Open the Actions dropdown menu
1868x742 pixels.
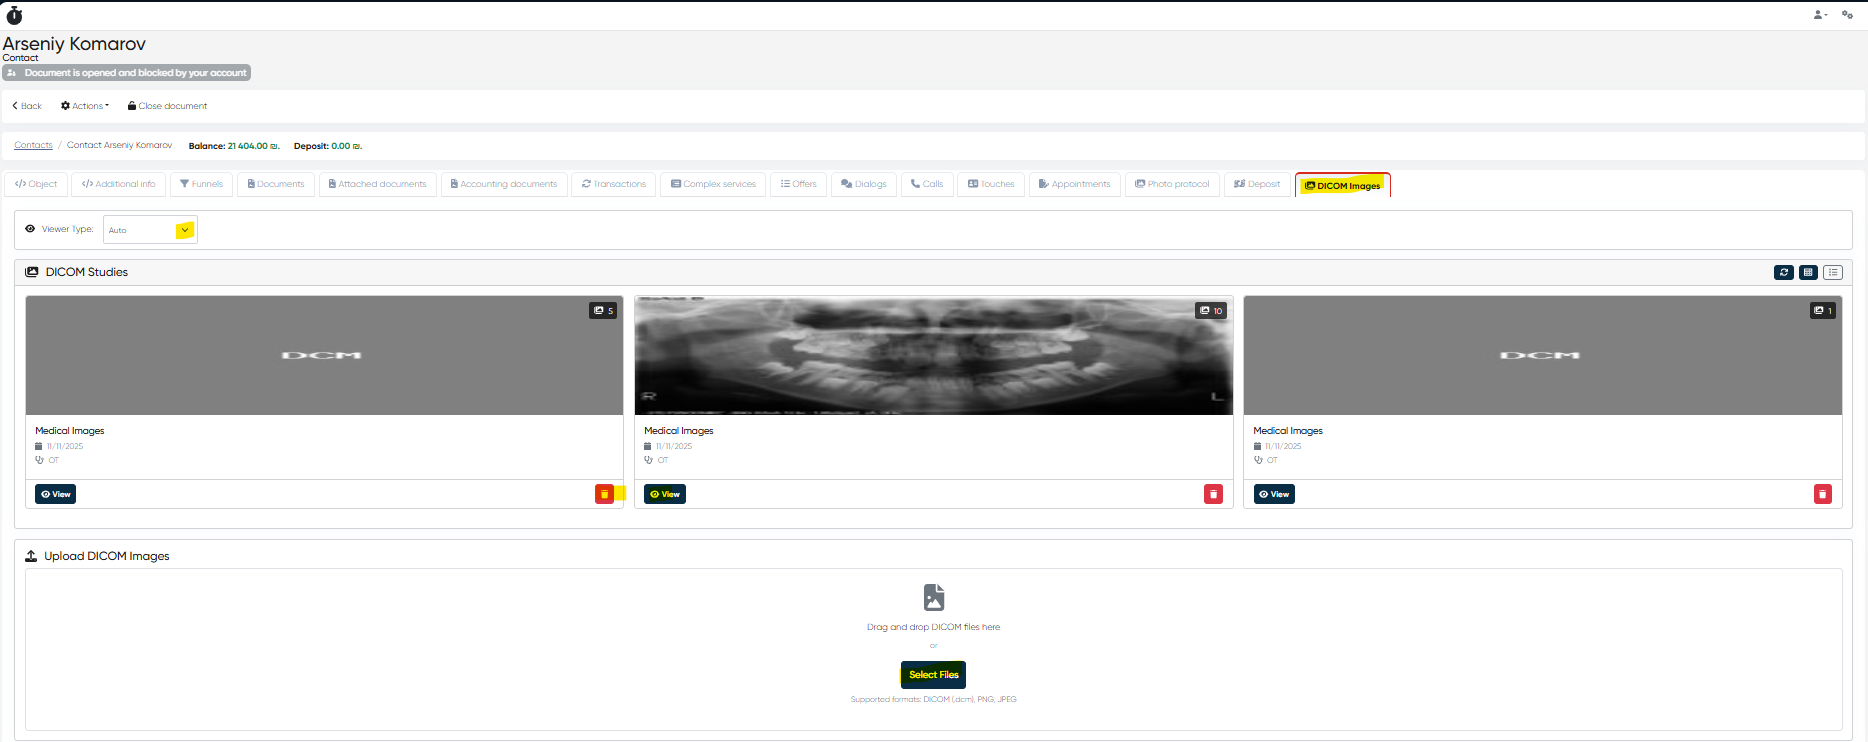click(x=85, y=106)
